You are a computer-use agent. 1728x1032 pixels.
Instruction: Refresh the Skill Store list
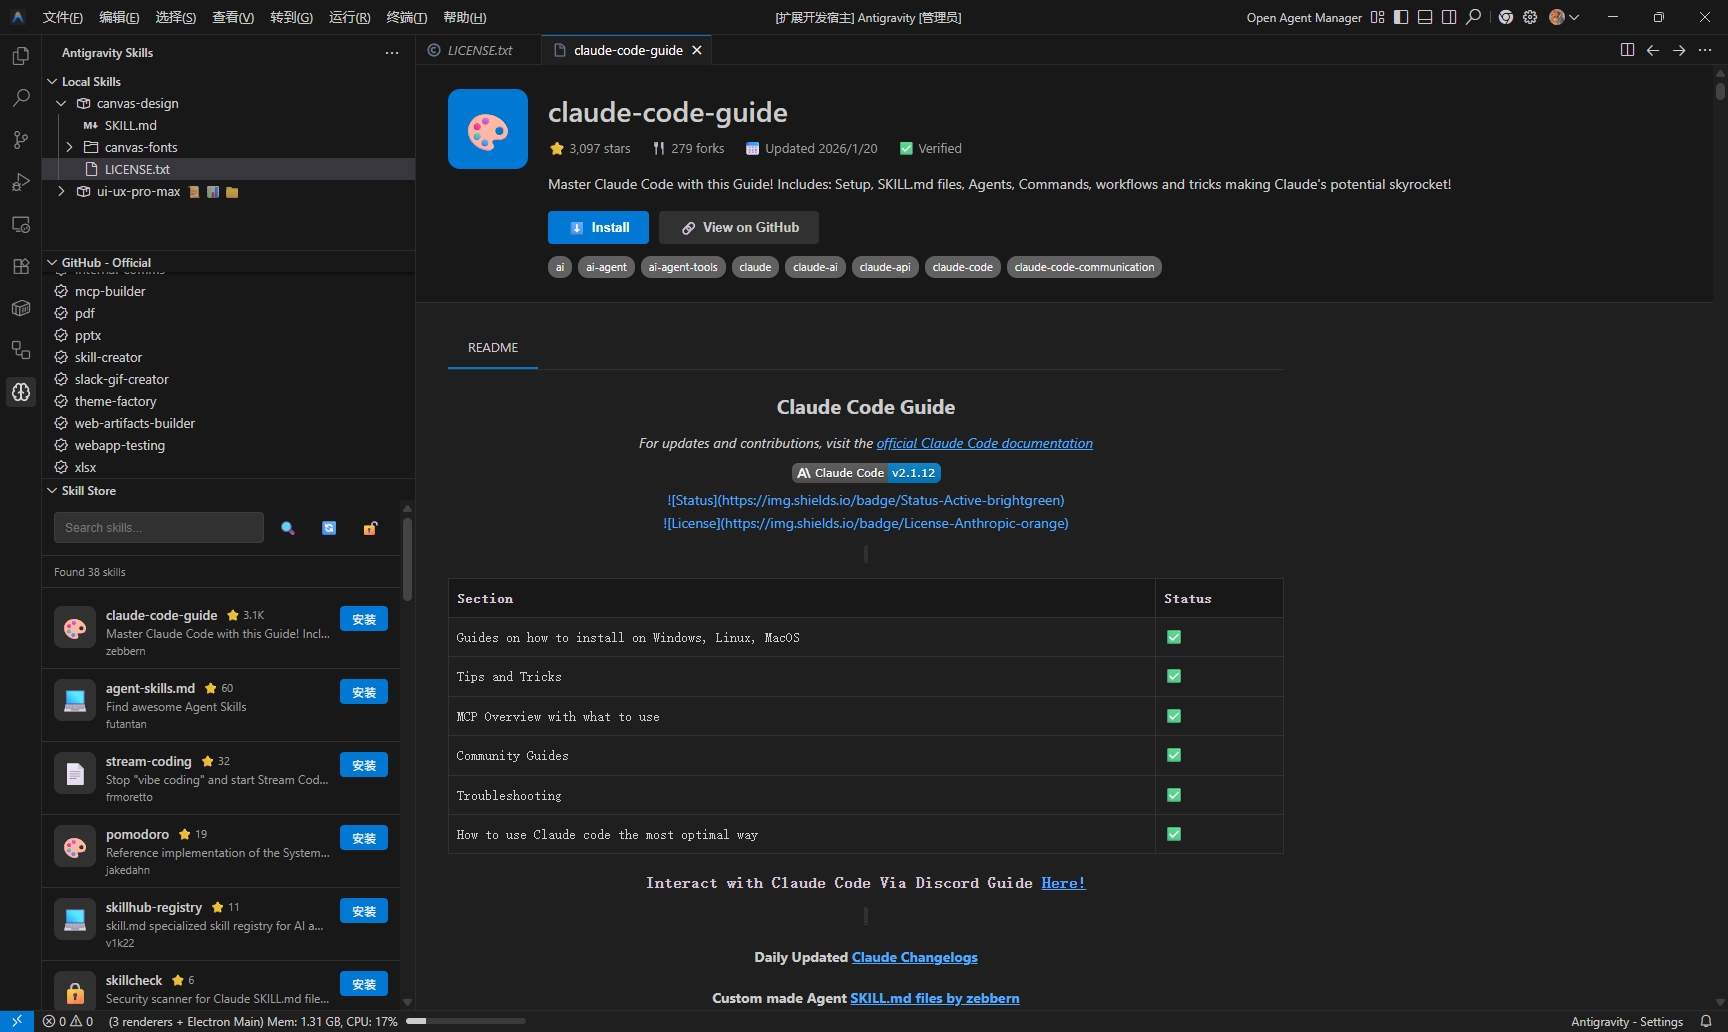(329, 528)
